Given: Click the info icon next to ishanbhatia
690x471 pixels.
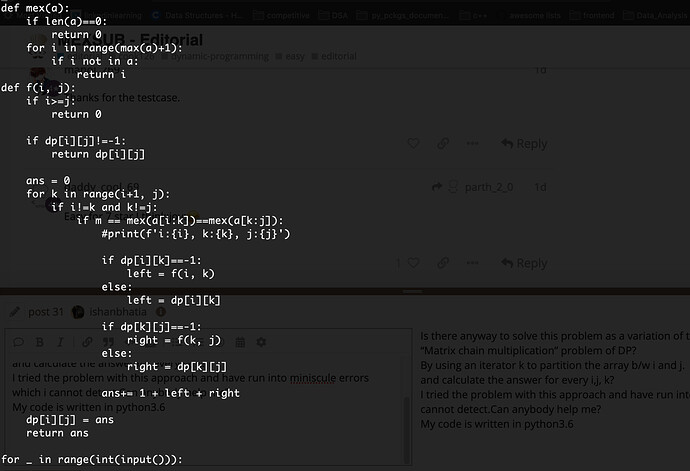Looking at the screenshot, I should (161, 312).
